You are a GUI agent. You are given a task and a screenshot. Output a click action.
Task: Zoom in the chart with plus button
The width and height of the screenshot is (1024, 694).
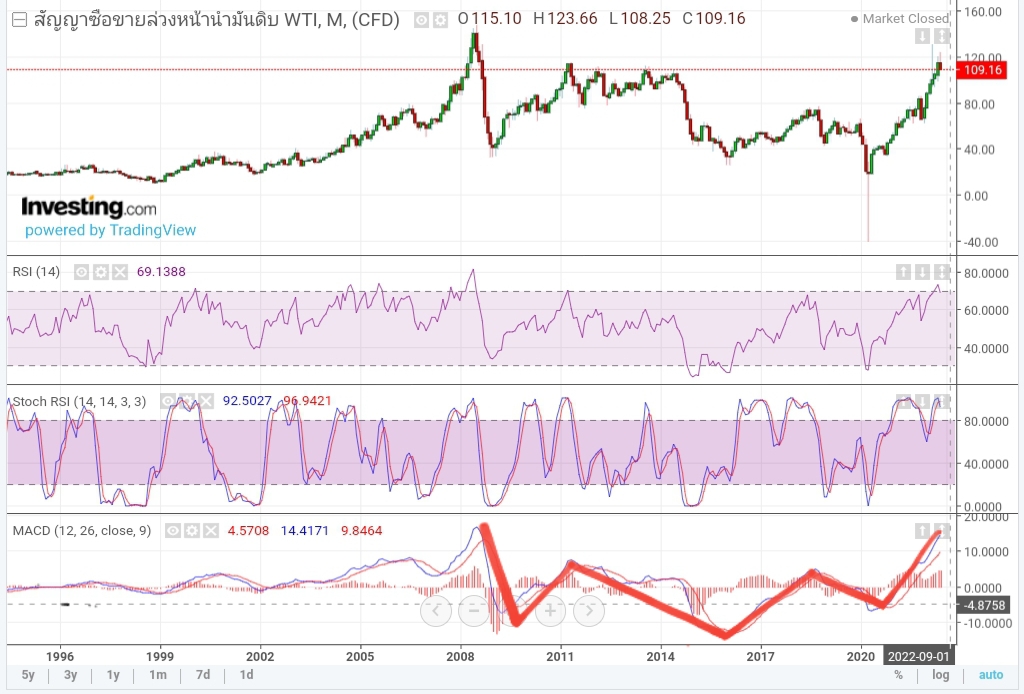[x=551, y=610]
